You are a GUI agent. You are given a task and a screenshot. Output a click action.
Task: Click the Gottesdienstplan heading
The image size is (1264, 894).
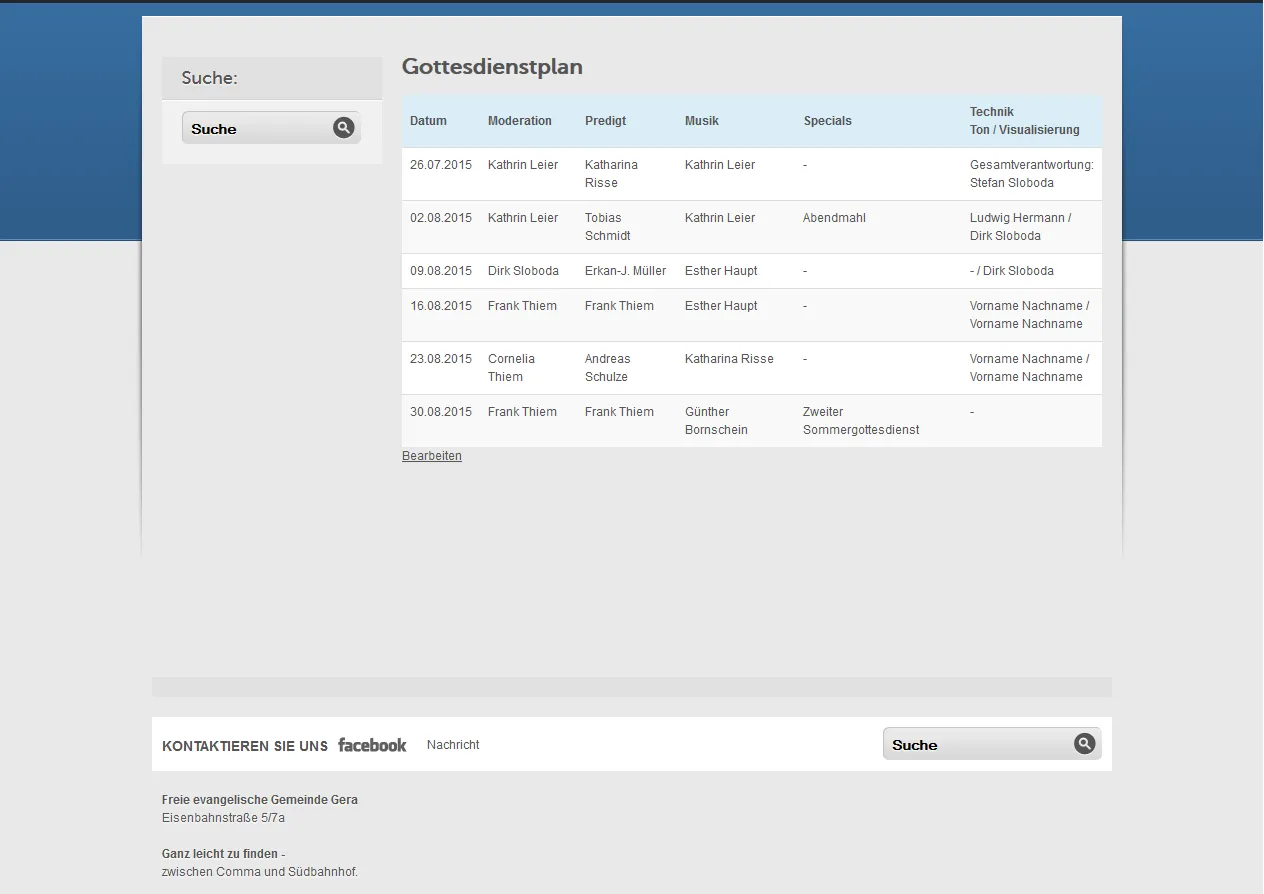(x=492, y=67)
